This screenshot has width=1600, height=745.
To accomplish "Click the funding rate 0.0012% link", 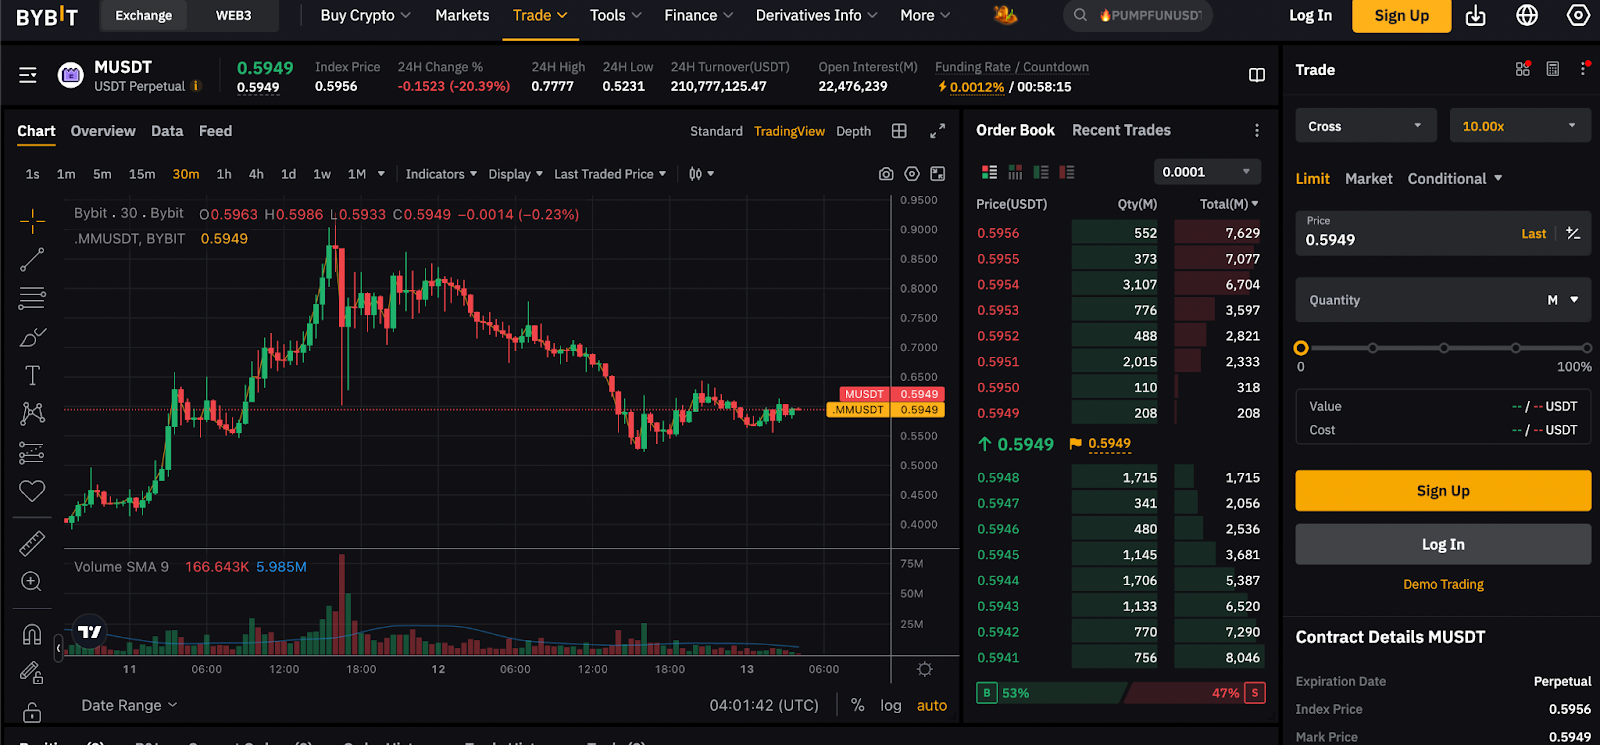I will (x=977, y=87).
